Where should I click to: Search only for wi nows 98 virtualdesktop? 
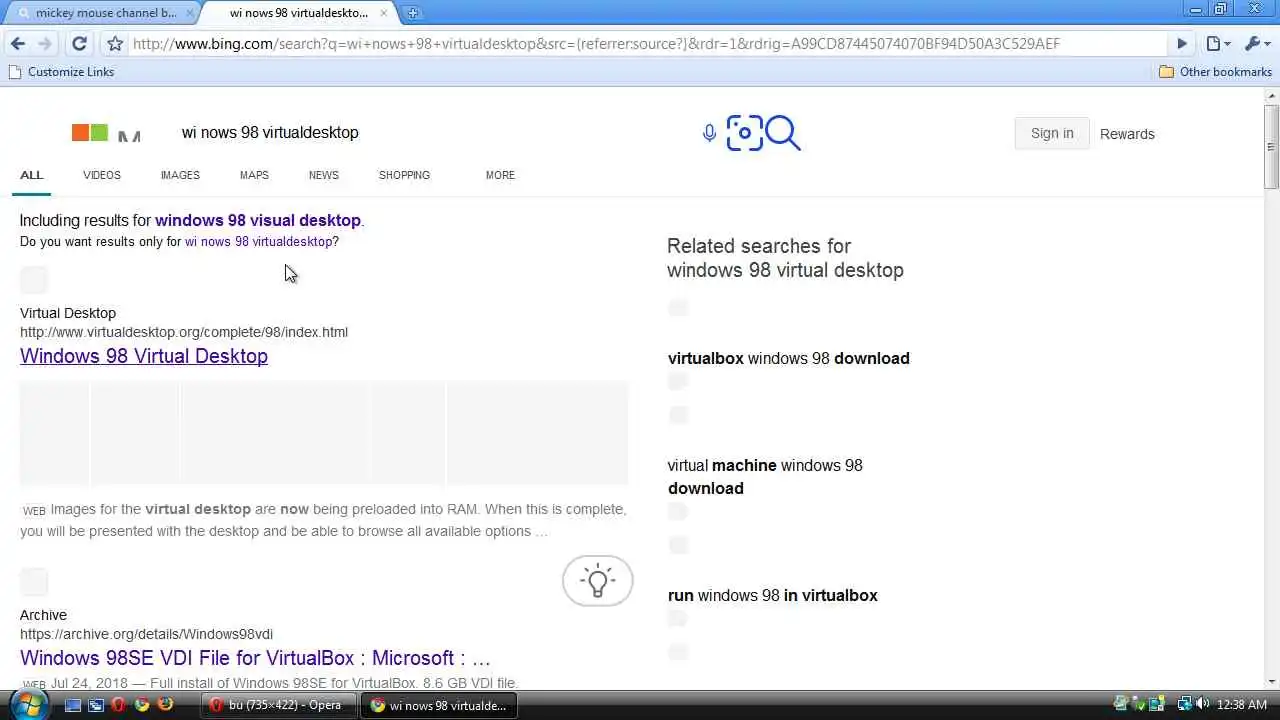pos(258,242)
